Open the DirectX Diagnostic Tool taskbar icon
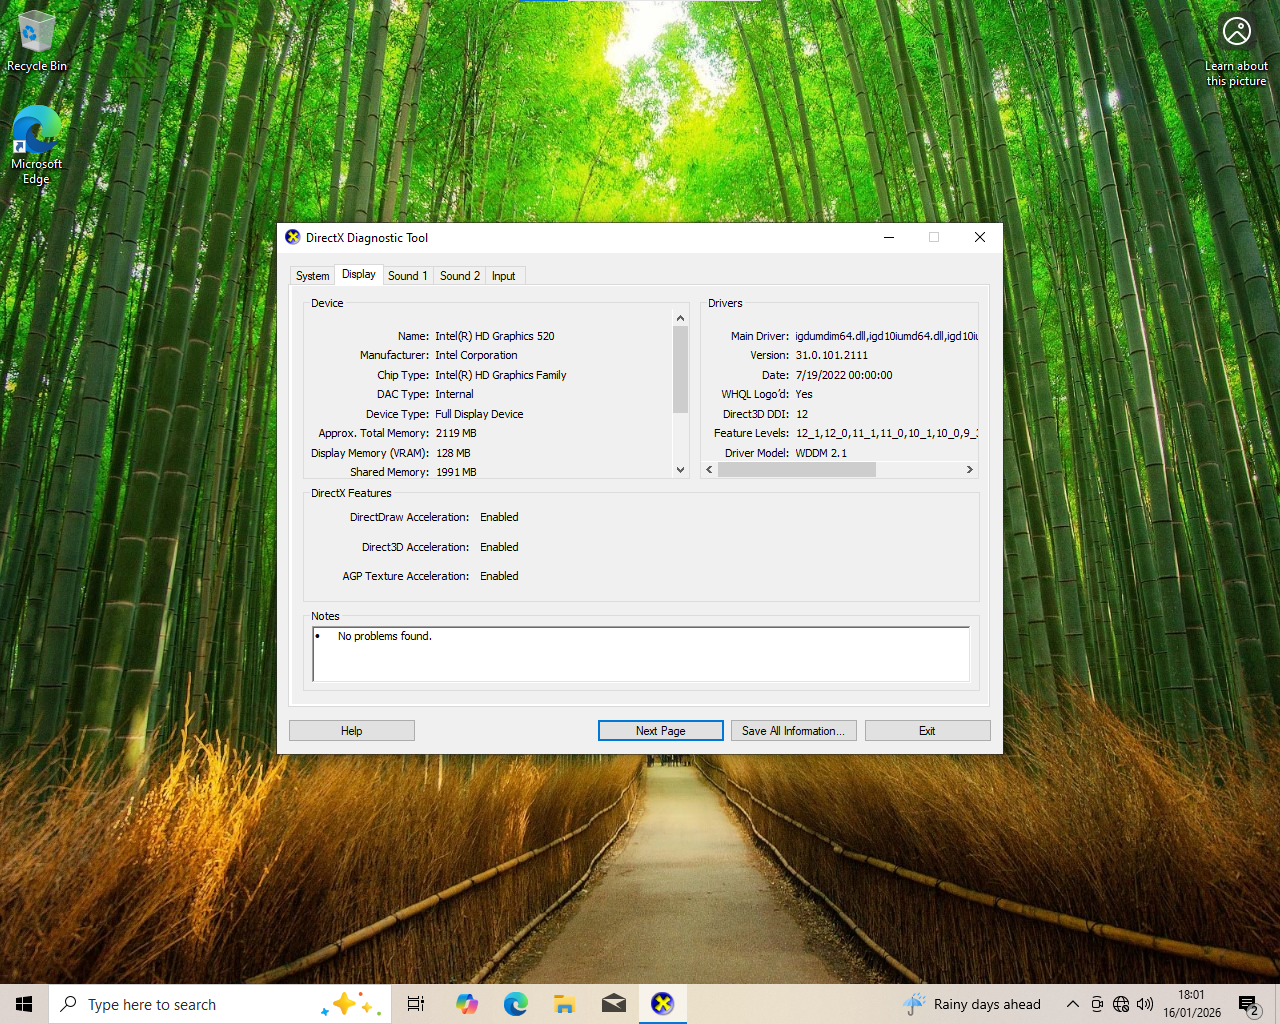The height and width of the screenshot is (1024, 1280). [x=662, y=1004]
